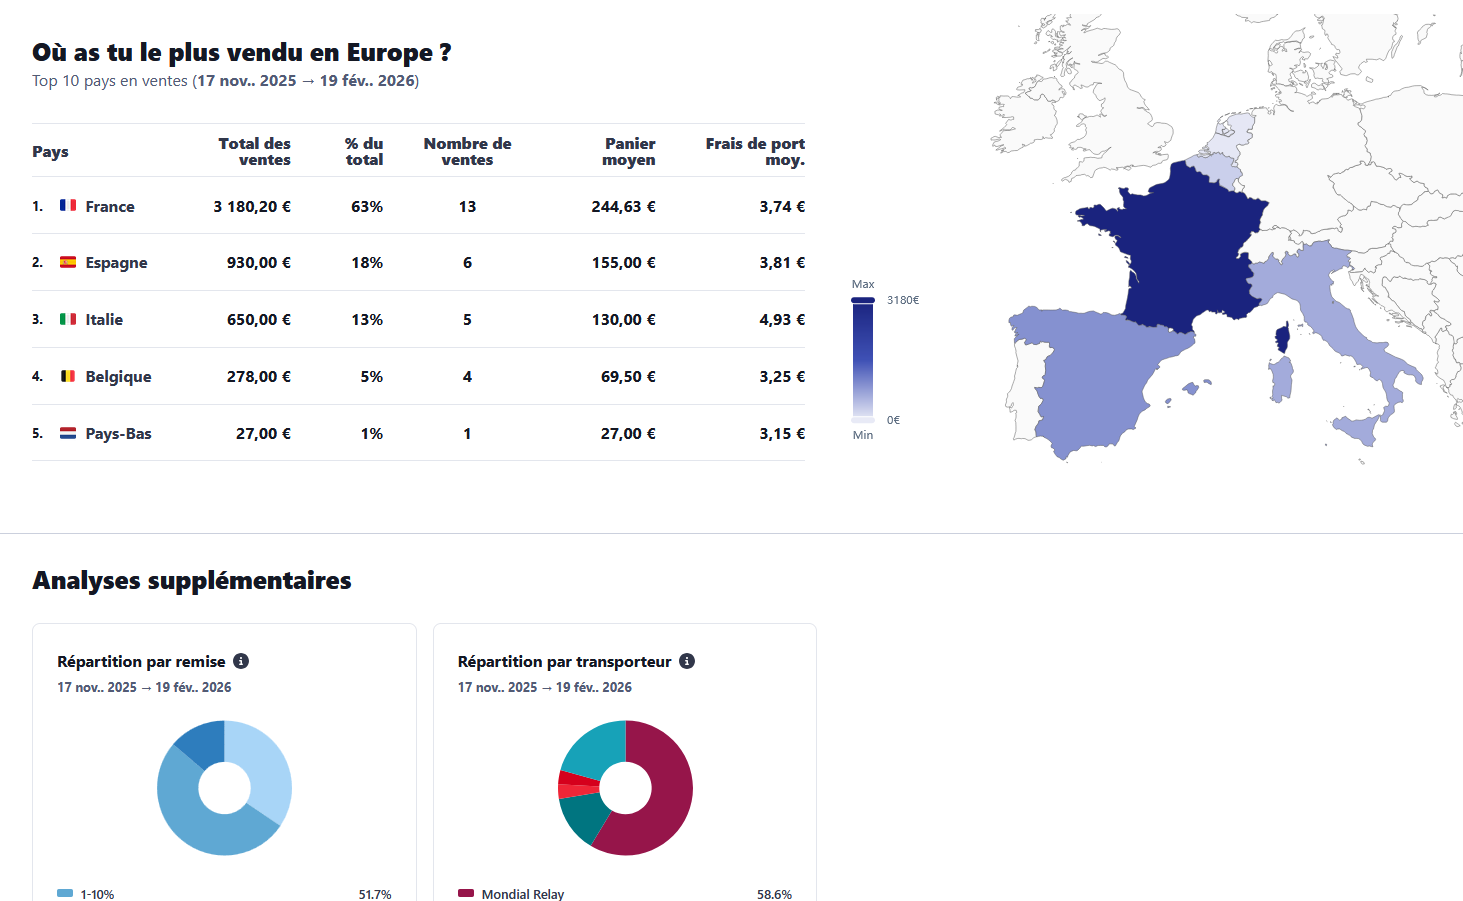Click the Mondial Relay legend color swatch
The width and height of the screenshot is (1463, 901).
click(x=466, y=893)
